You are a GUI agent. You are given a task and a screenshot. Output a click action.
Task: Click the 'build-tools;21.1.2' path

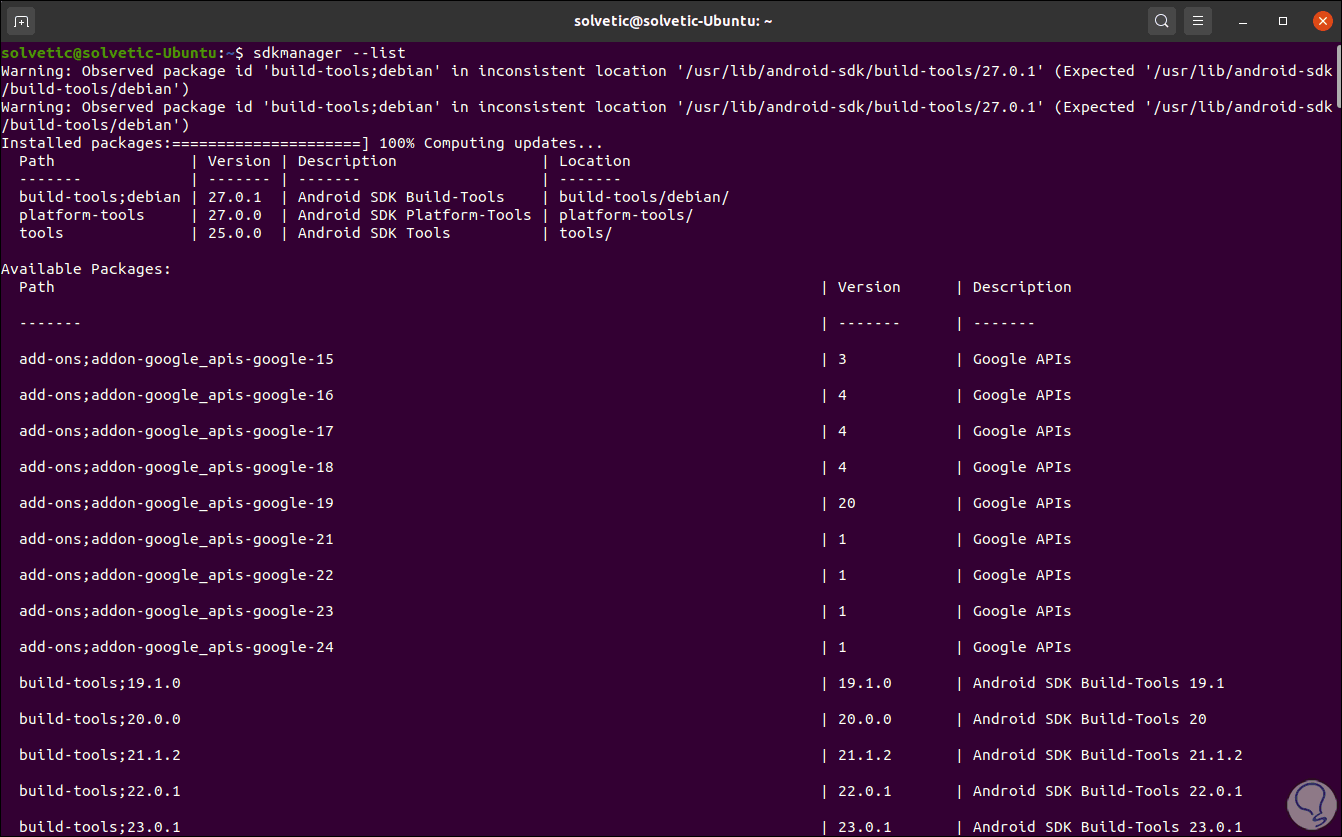click(100, 755)
